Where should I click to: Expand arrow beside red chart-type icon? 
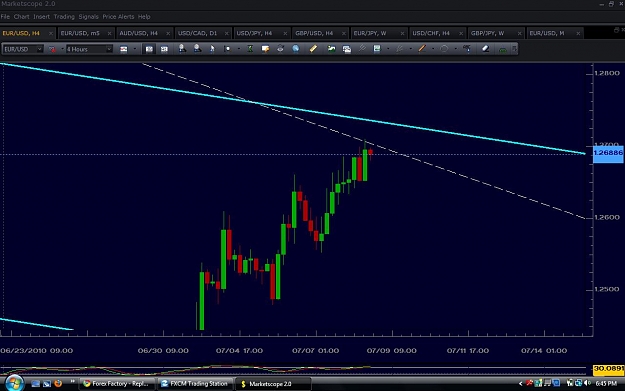tap(62, 49)
